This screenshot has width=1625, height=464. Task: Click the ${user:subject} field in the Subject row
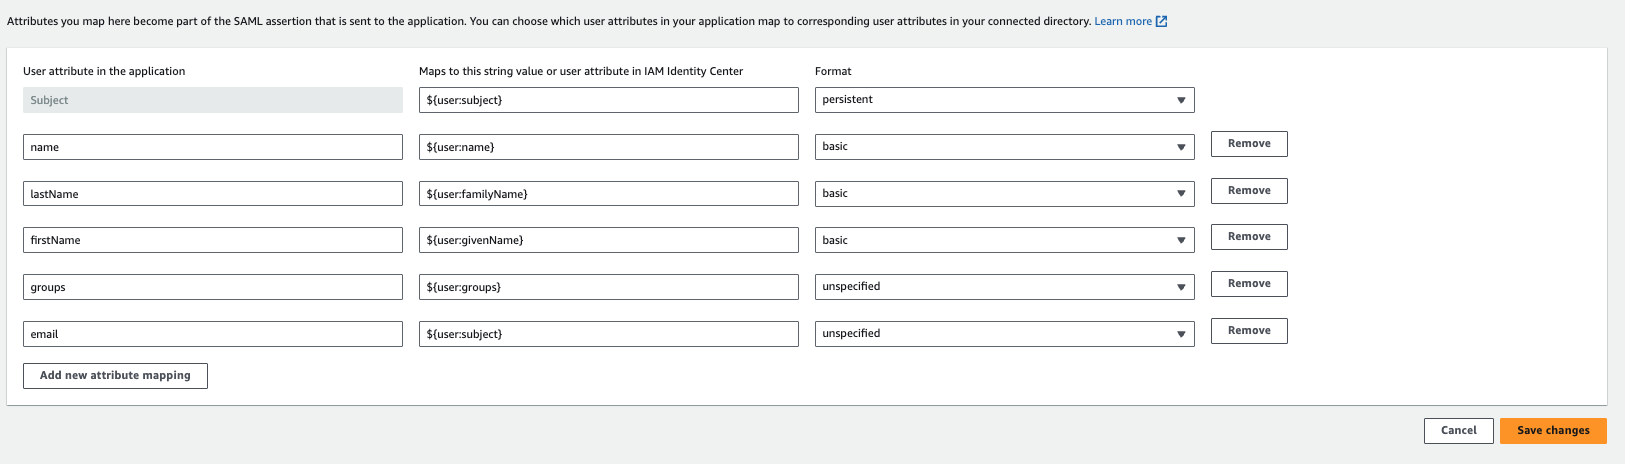click(608, 100)
